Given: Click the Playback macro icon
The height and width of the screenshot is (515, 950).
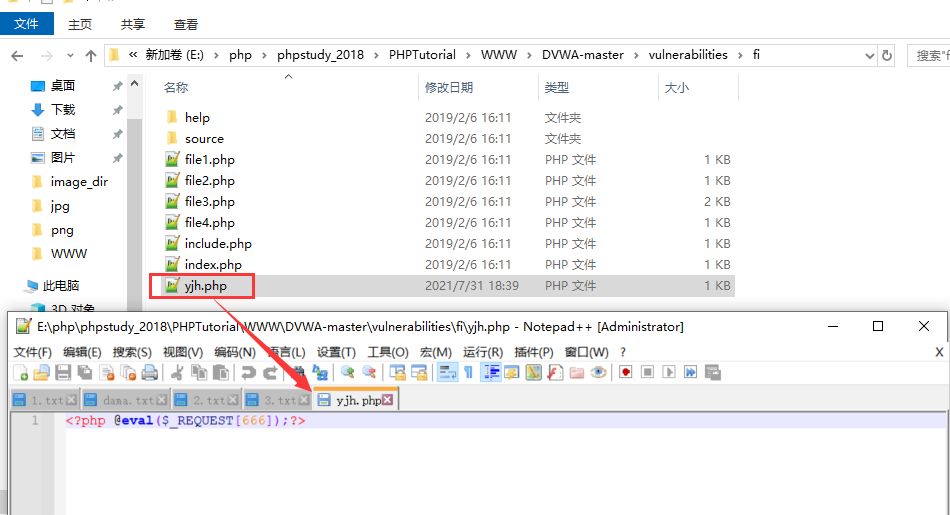Looking at the screenshot, I should pos(669,372).
